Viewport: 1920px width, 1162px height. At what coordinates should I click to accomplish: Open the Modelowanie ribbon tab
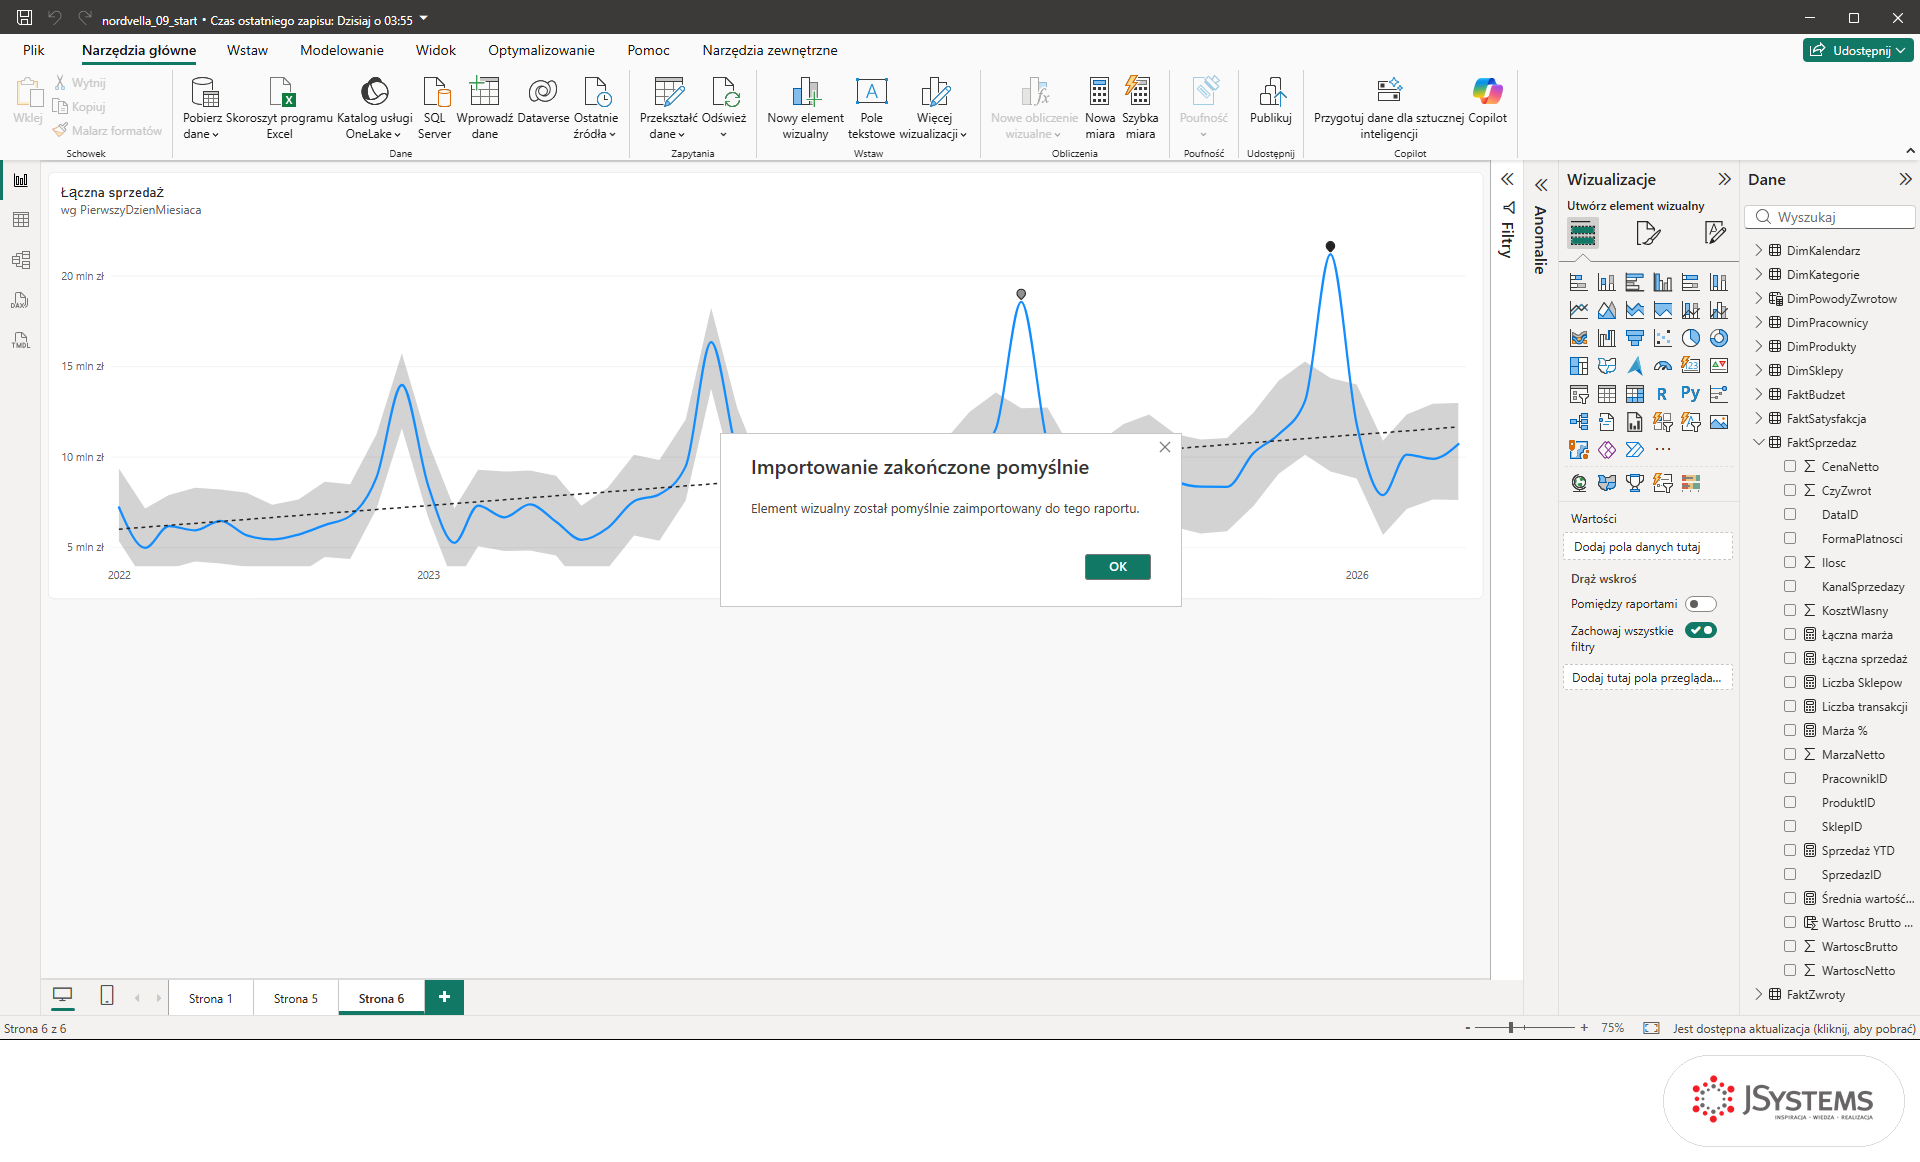(342, 50)
